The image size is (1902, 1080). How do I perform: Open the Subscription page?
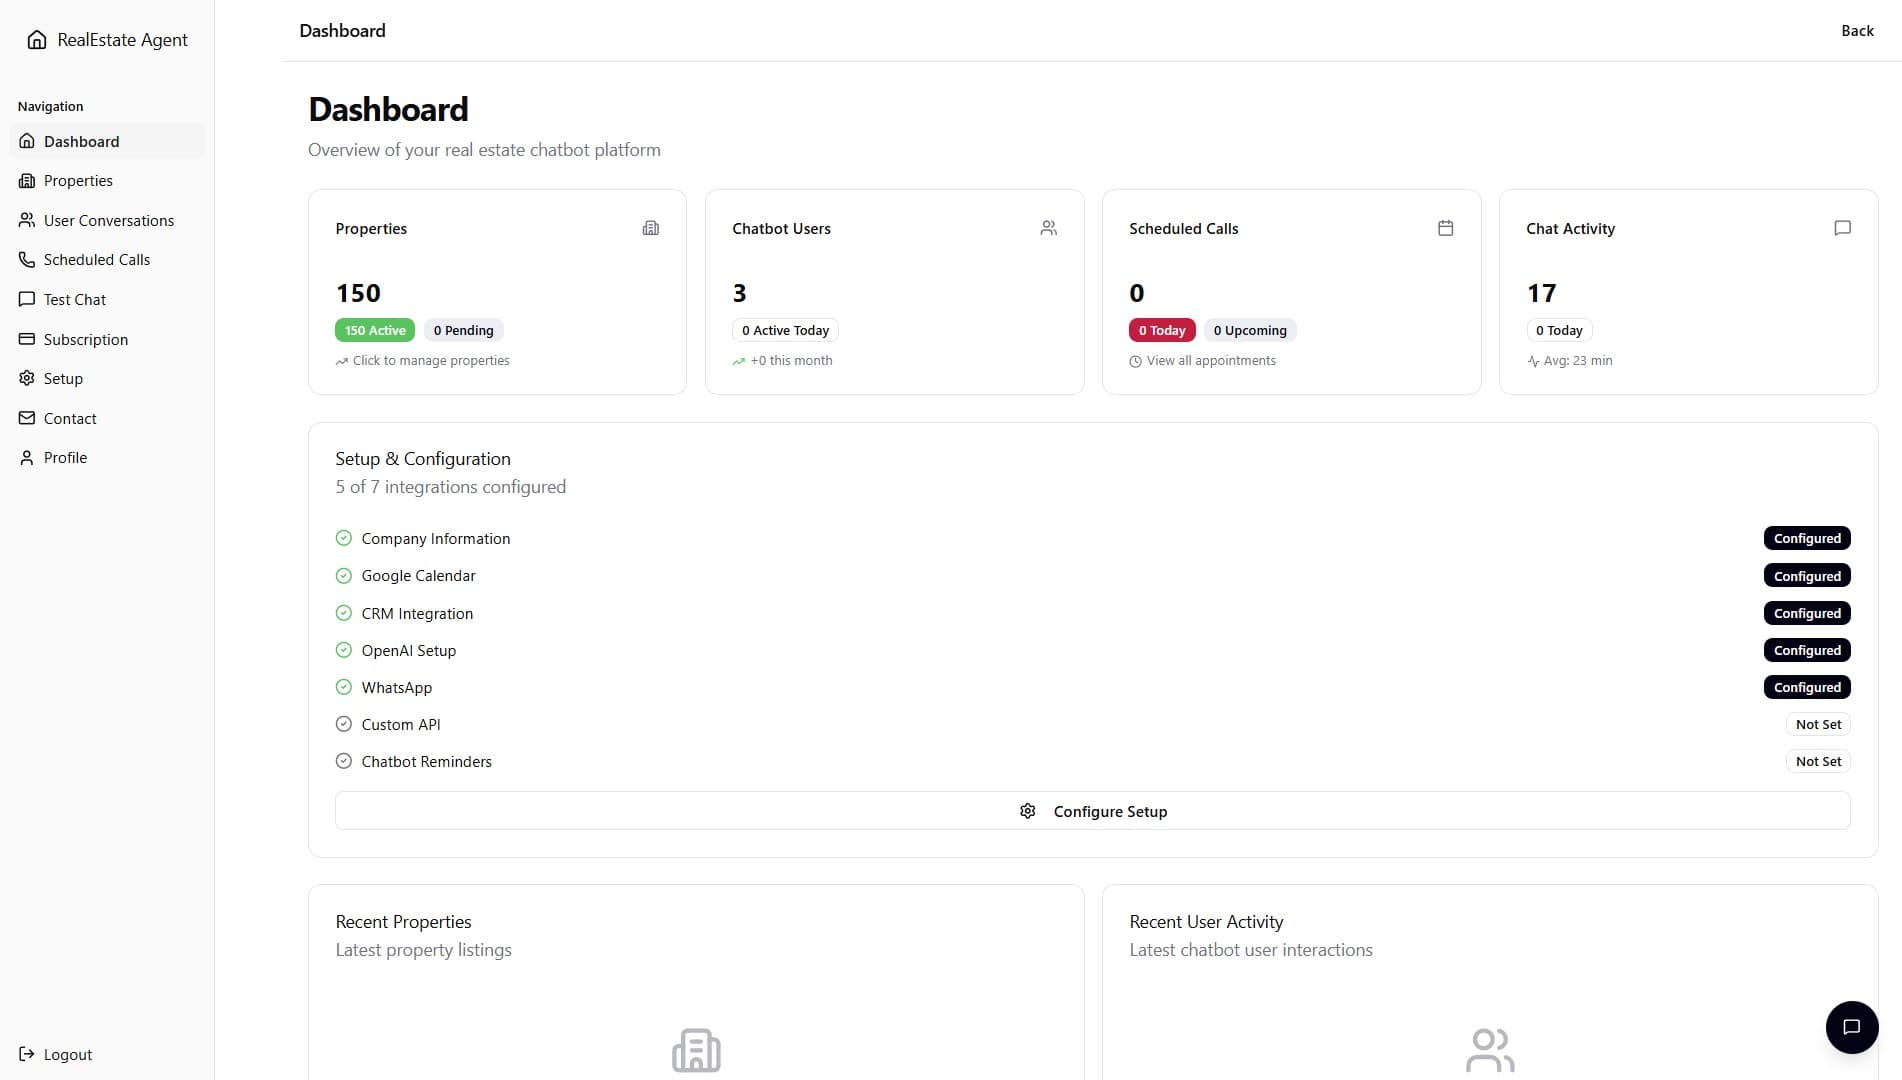coord(107,339)
